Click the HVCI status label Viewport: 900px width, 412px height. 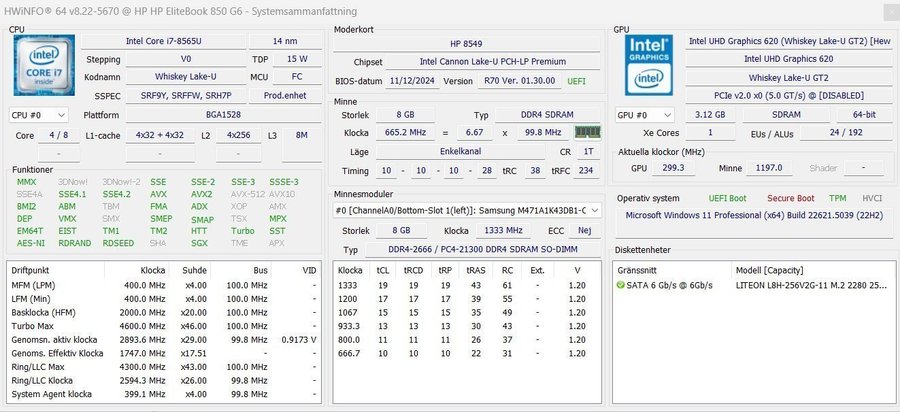(872, 199)
